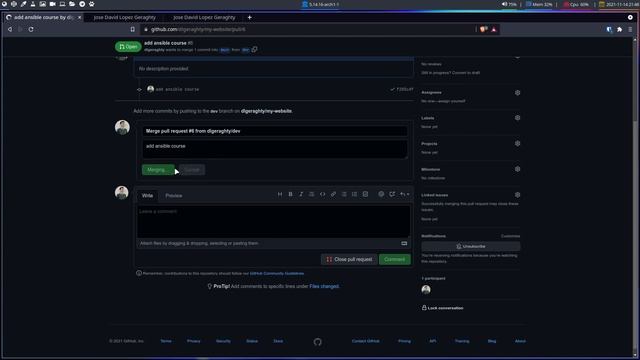Click the 'Convert to draft' link

(465, 73)
